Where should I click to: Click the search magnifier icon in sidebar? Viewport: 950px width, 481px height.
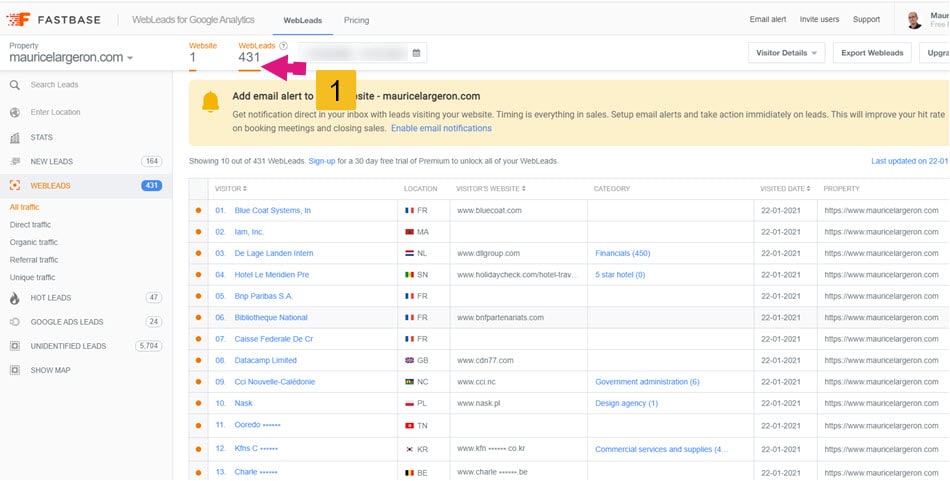pyautogui.click(x=15, y=85)
